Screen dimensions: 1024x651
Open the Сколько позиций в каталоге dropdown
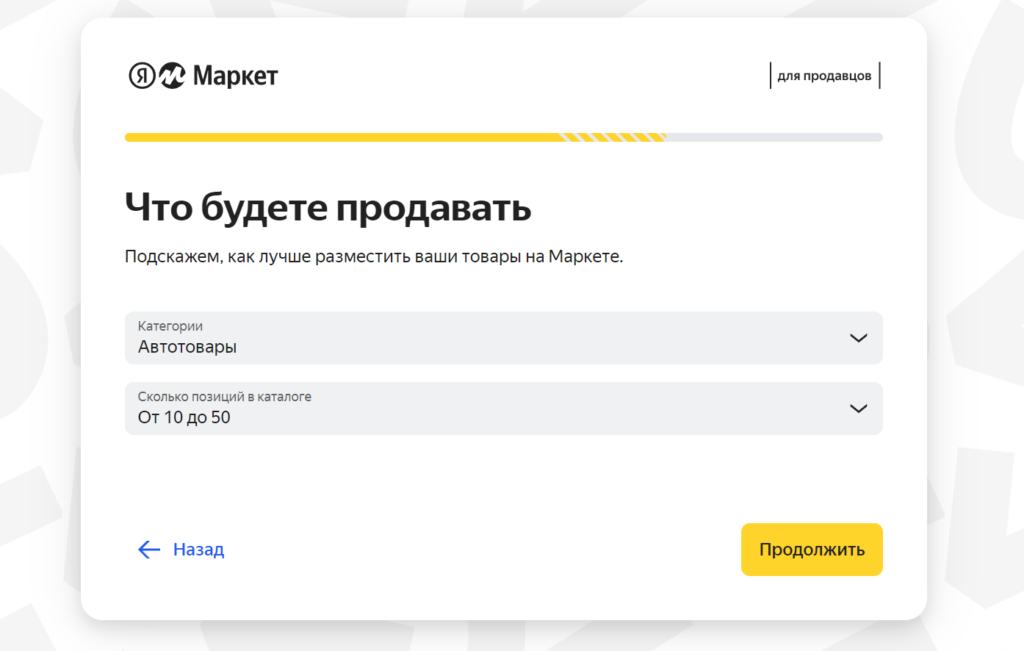504,408
